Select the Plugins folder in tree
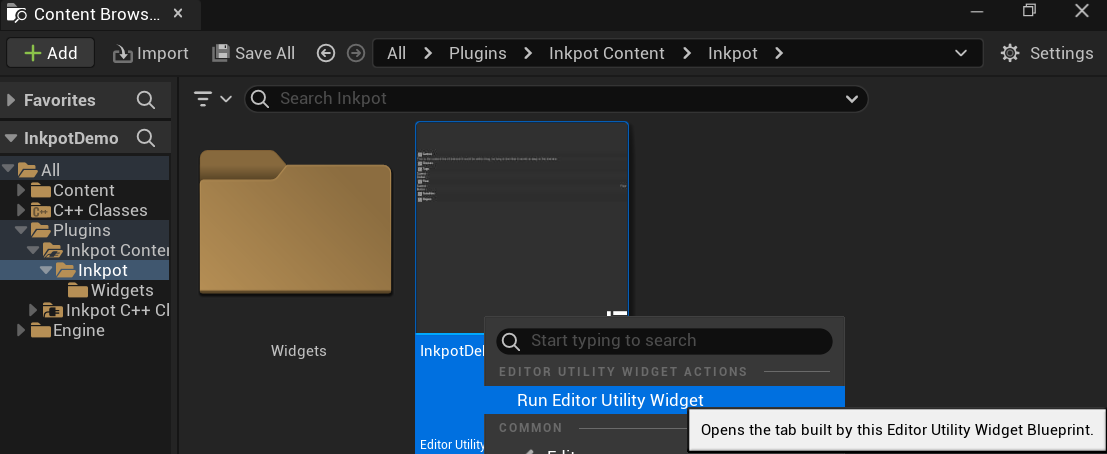 click(81, 230)
